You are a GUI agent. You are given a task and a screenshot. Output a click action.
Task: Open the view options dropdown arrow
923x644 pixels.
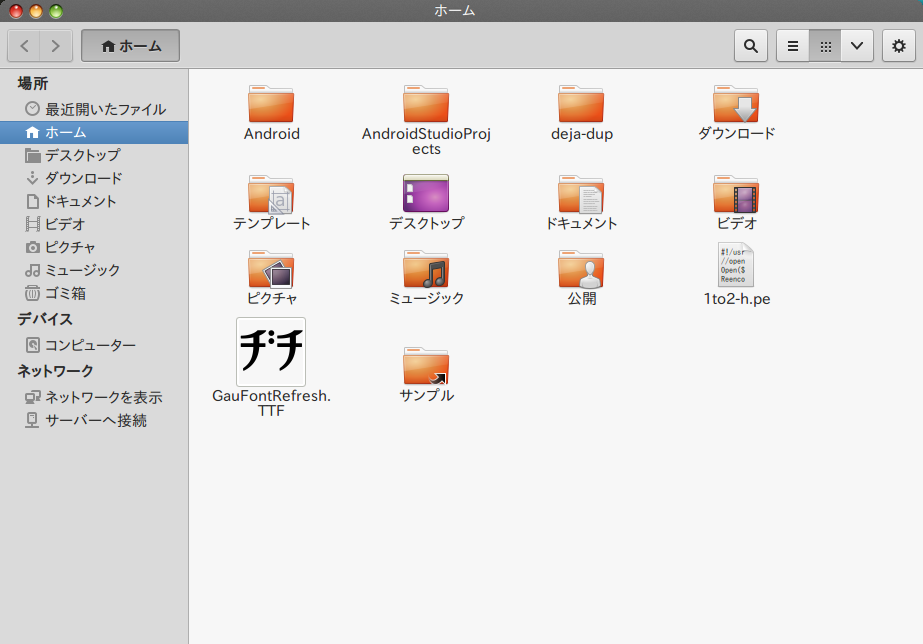pos(857,45)
